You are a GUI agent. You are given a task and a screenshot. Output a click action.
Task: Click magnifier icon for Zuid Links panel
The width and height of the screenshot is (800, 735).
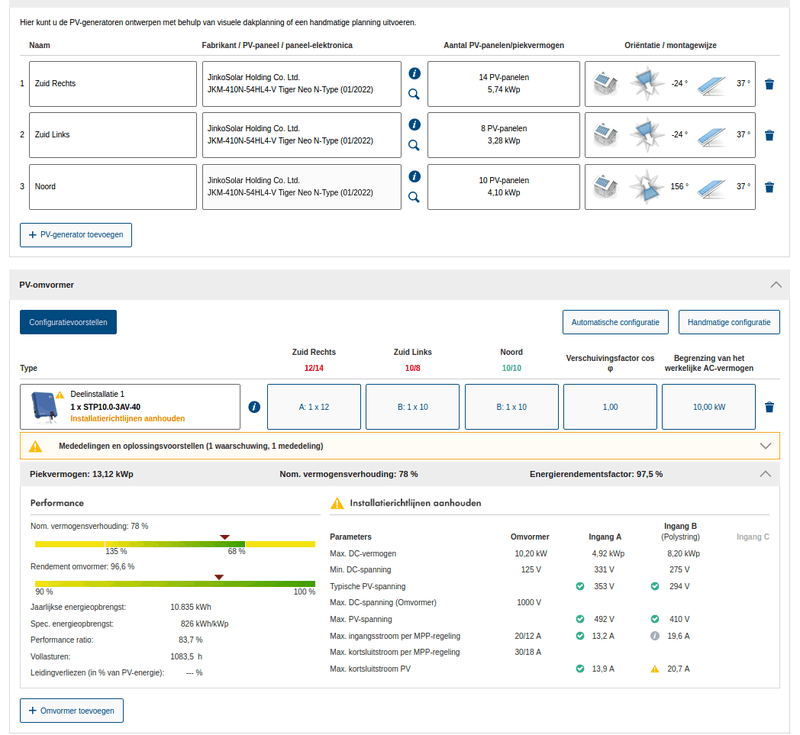[414, 145]
